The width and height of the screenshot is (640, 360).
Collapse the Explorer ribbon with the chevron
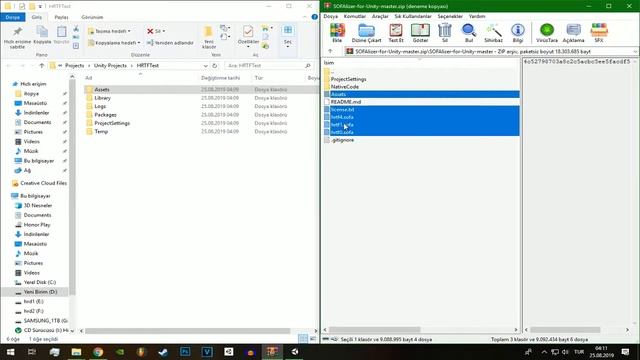[x=305, y=17]
